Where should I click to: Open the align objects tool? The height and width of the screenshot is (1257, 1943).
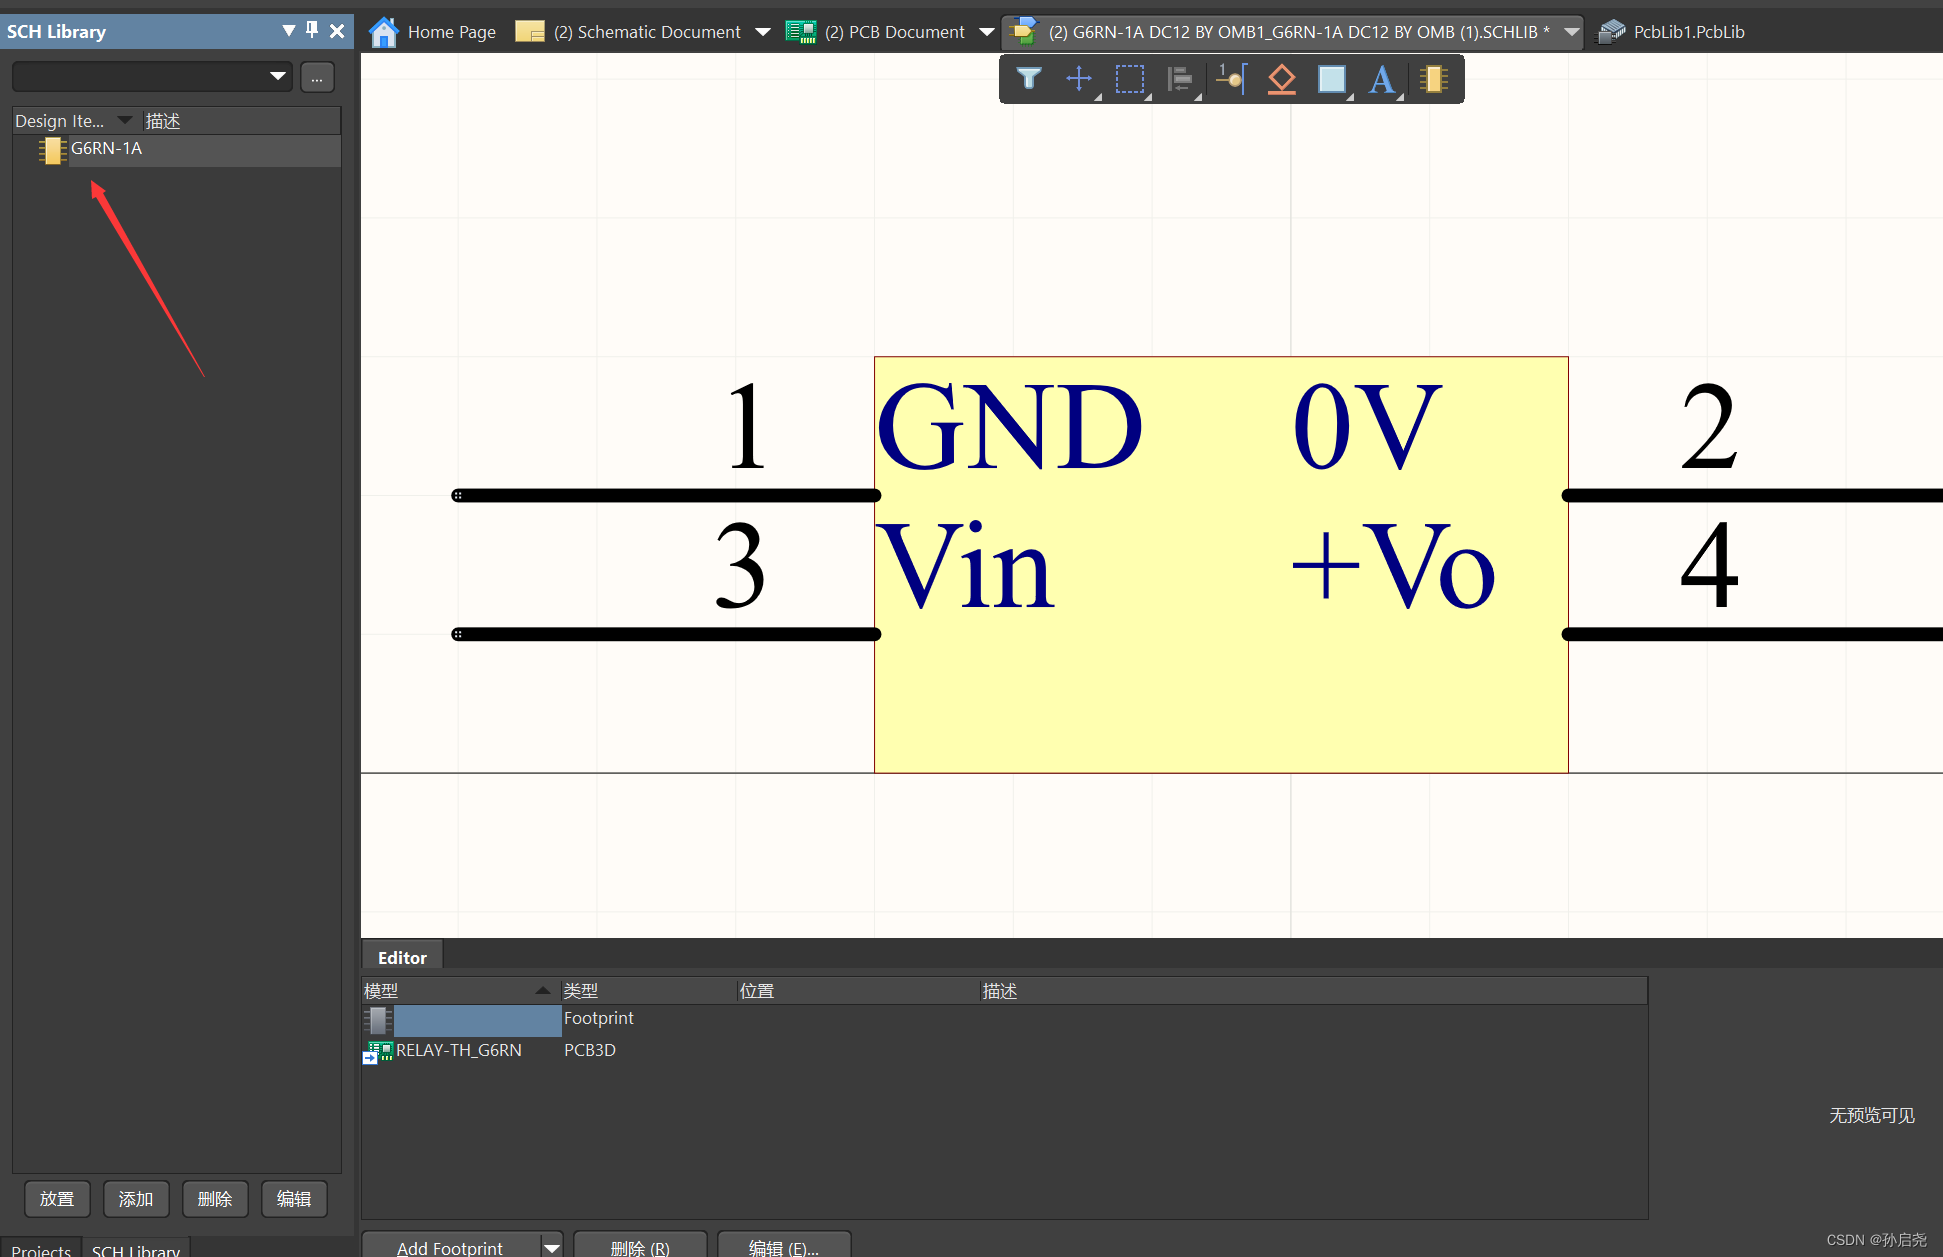[x=1181, y=79]
